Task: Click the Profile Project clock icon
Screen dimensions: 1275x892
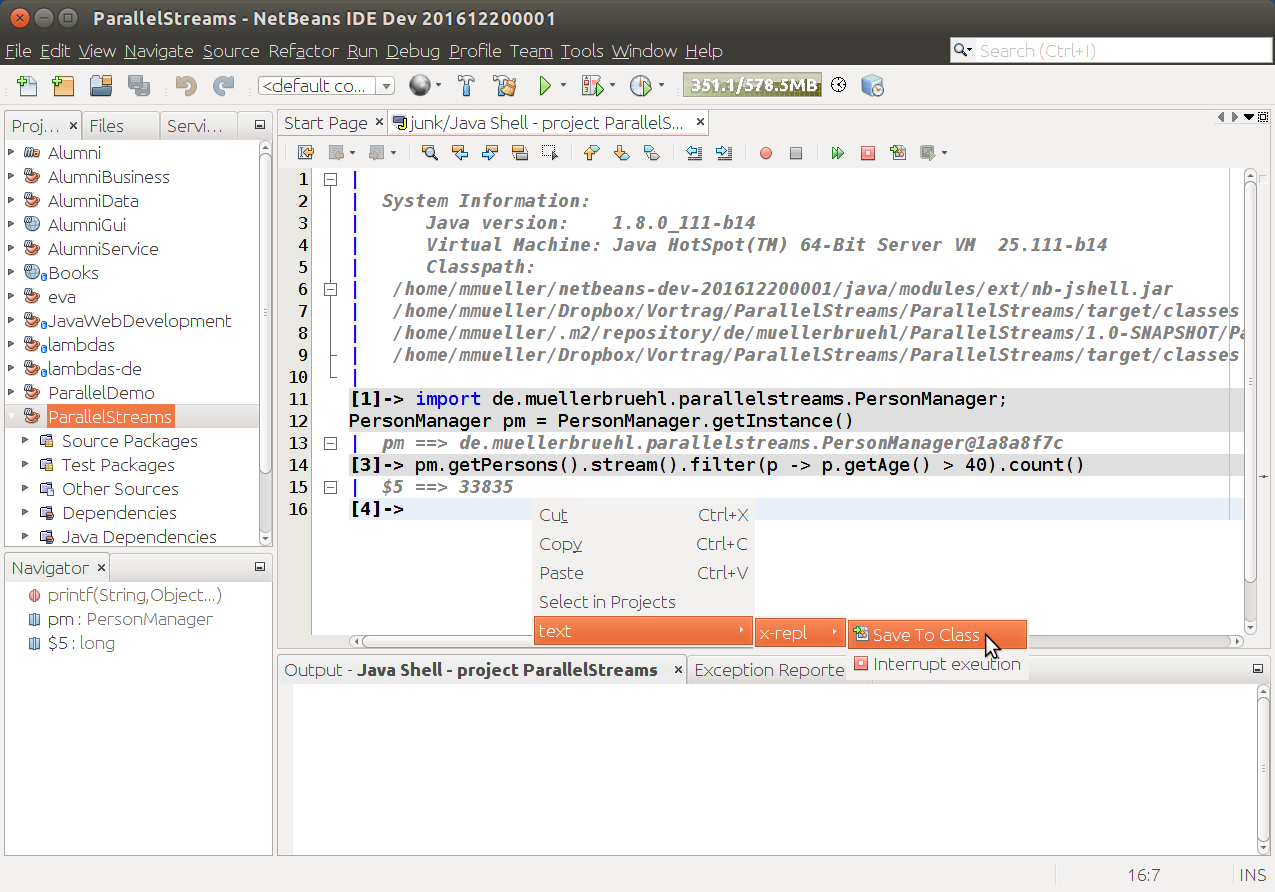Action: click(x=640, y=86)
